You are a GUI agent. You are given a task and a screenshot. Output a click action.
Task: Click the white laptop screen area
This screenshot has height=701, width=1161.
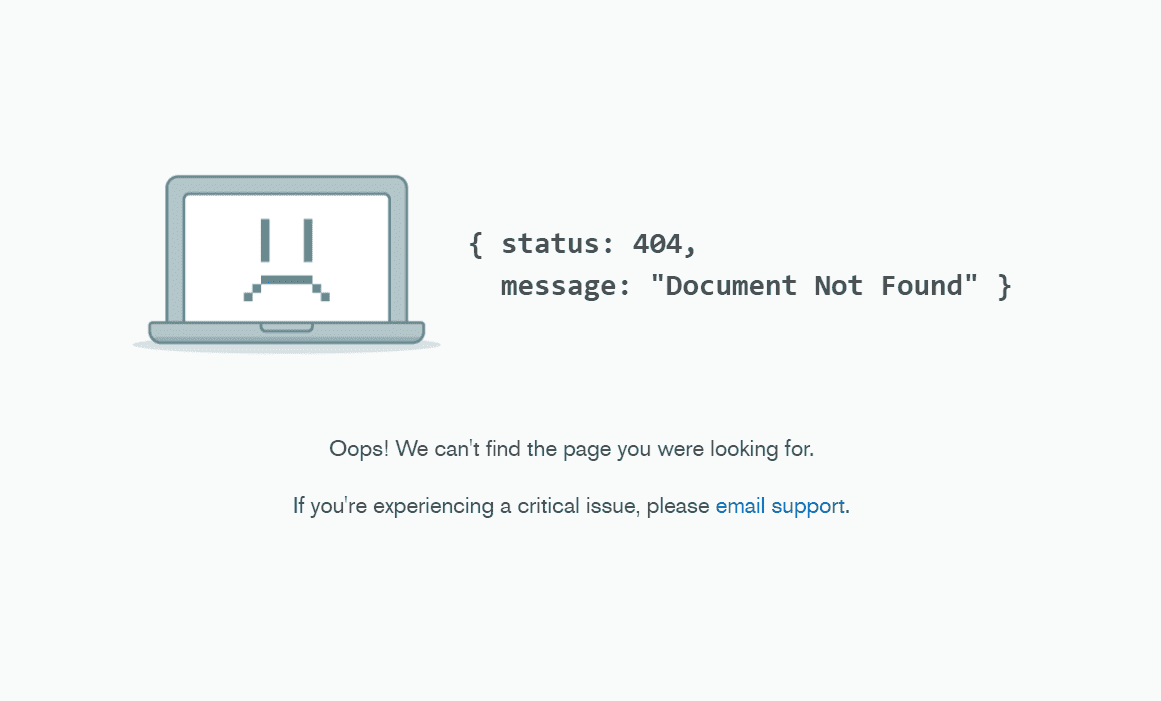click(287, 258)
